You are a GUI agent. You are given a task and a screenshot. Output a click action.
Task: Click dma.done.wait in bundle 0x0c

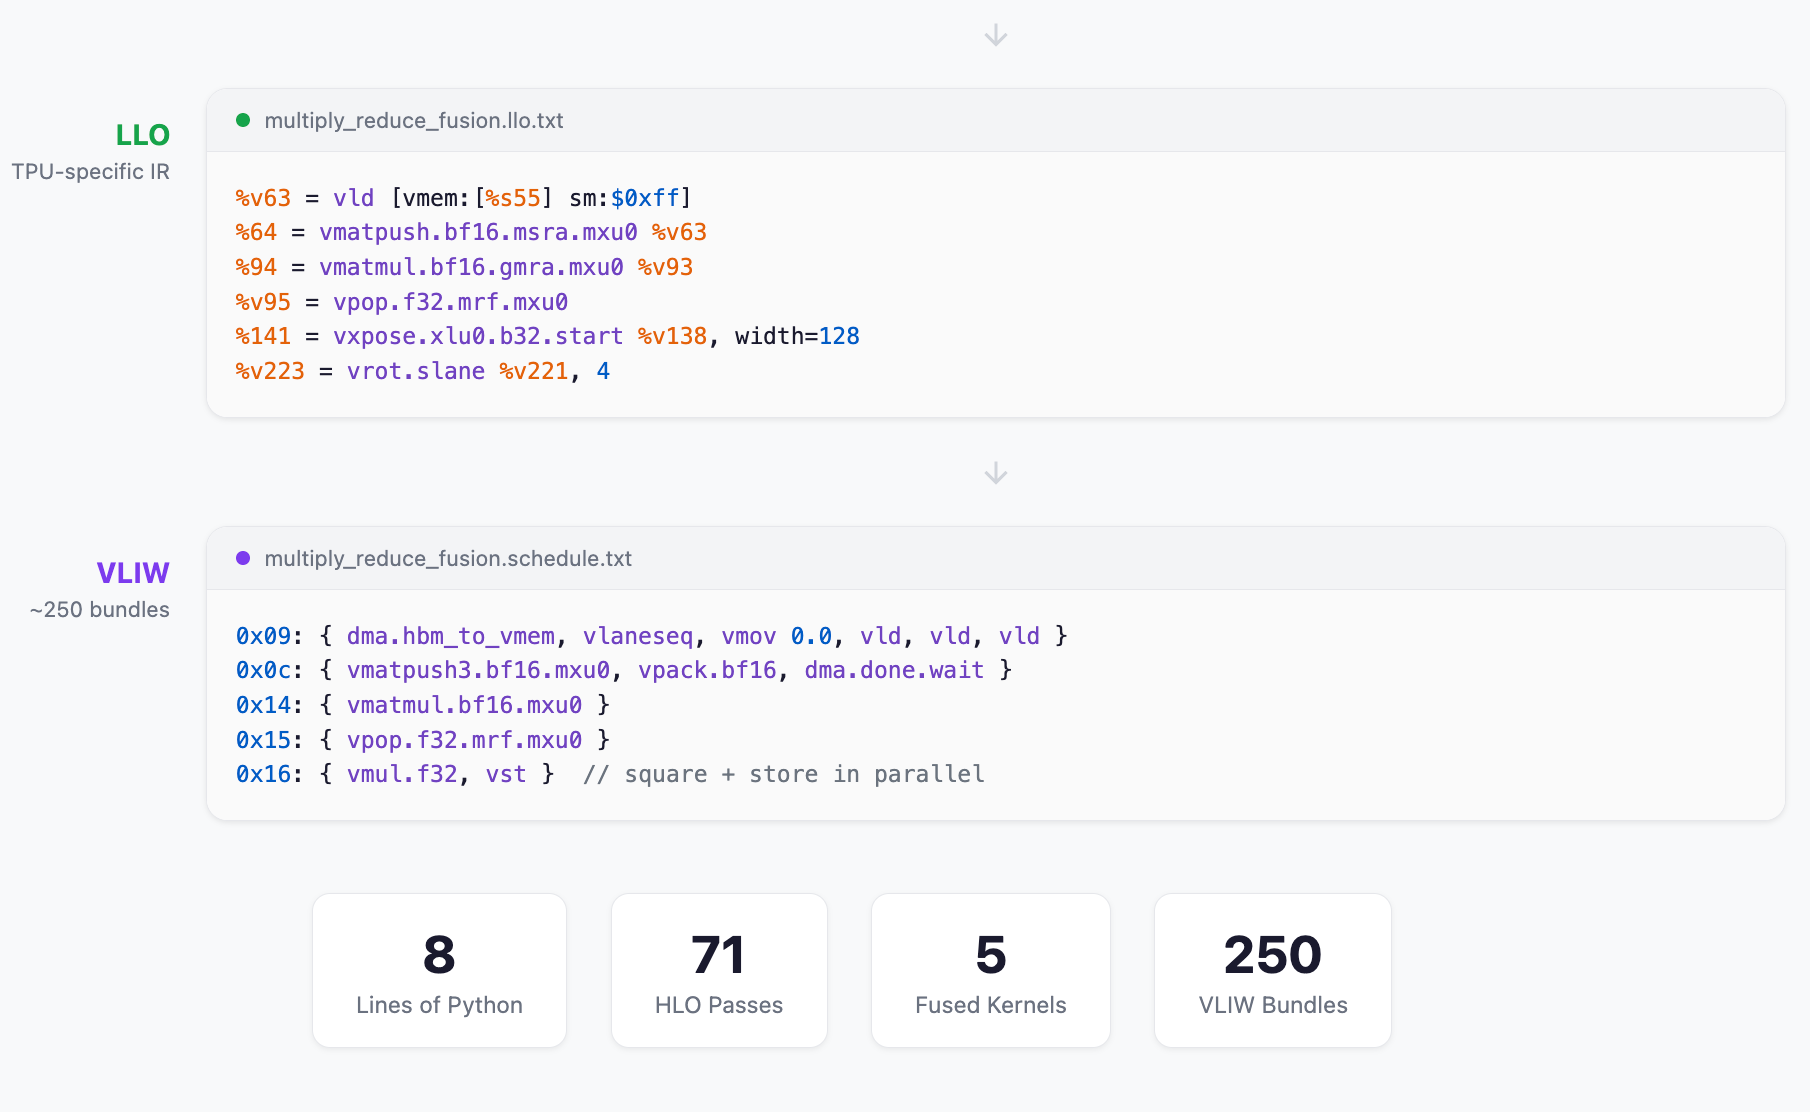tap(894, 670)
